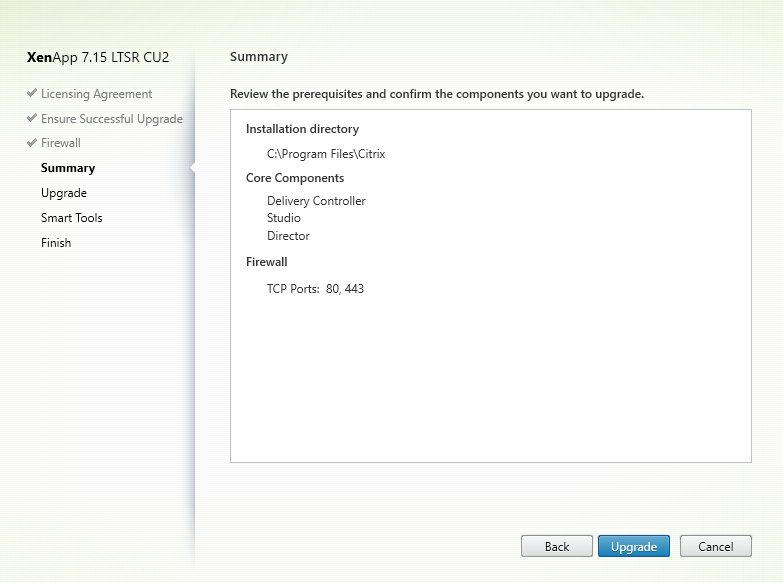
Task: Cancel the installer with the Cancel button
Action: (x=715, y=546)
